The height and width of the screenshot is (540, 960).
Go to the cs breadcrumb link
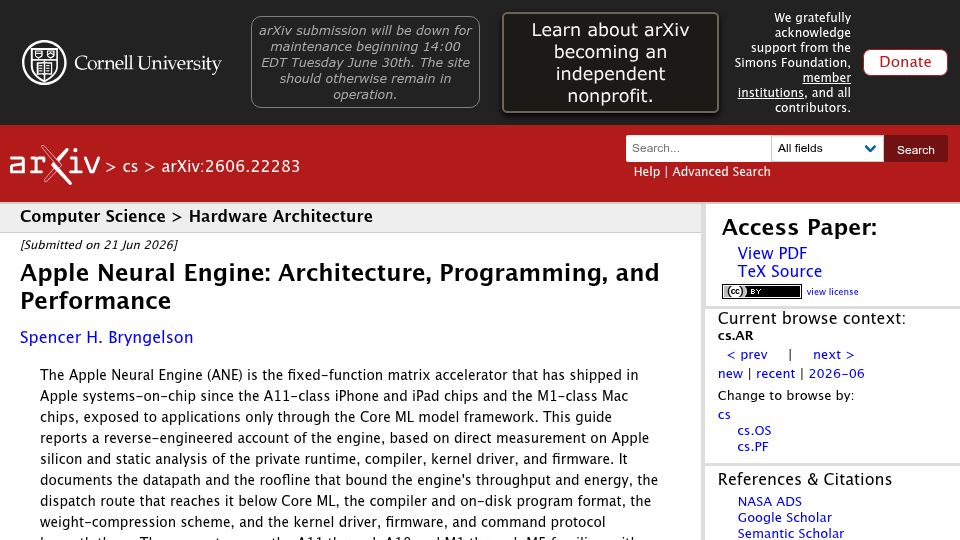click(130, 167)
